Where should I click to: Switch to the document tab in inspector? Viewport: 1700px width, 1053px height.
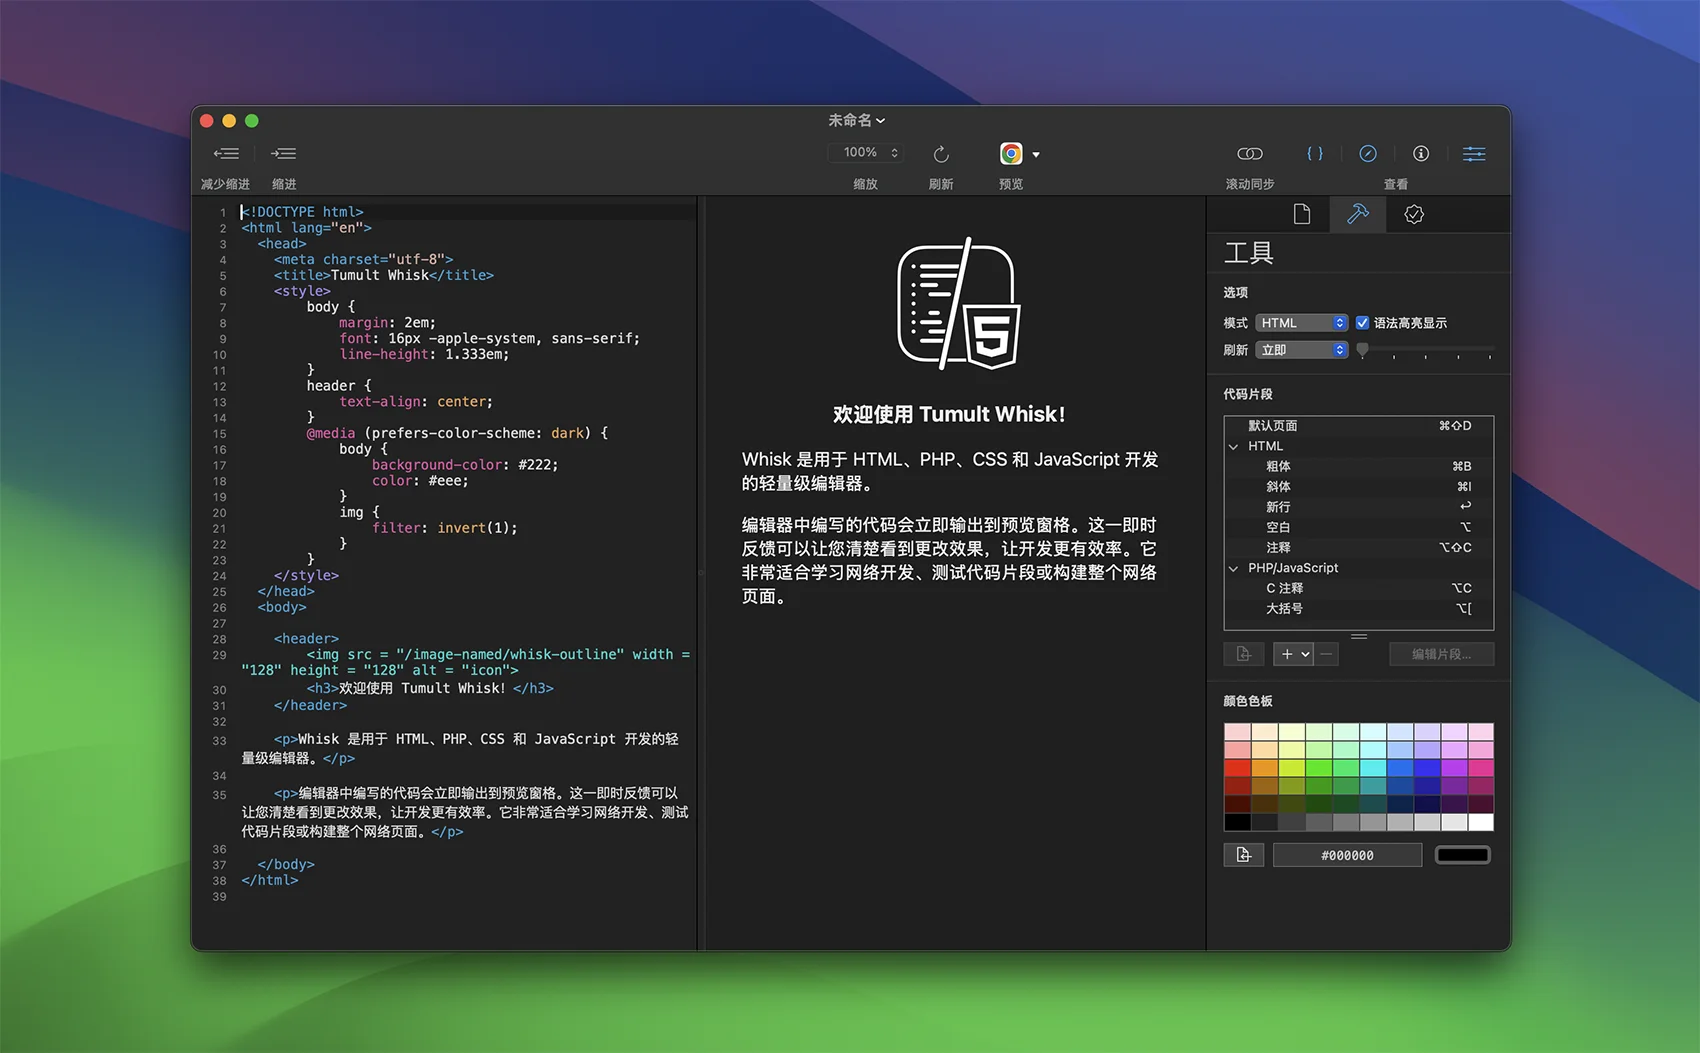point(1302,214)
